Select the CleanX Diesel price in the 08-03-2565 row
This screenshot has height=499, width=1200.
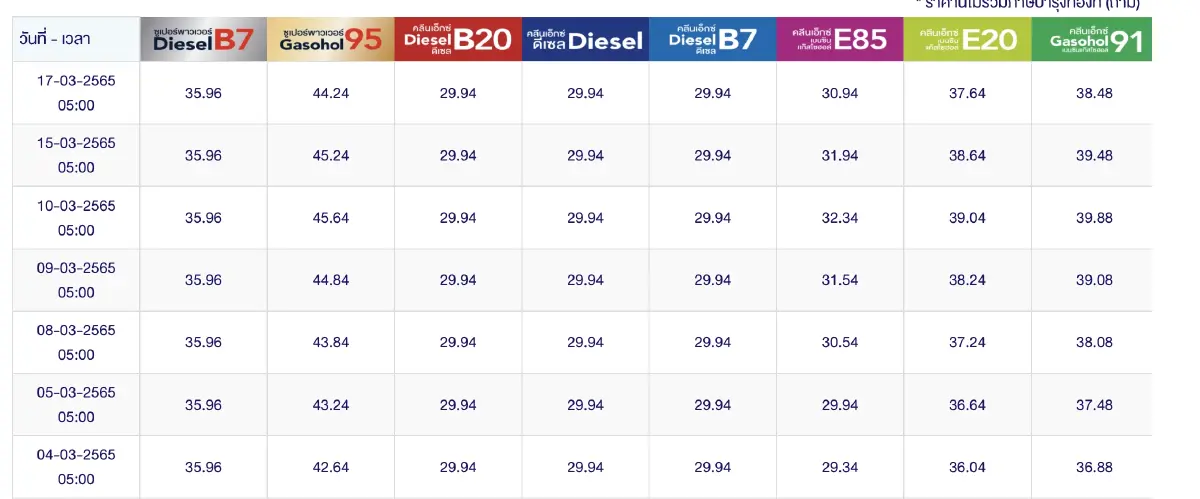tap(585, 342)
